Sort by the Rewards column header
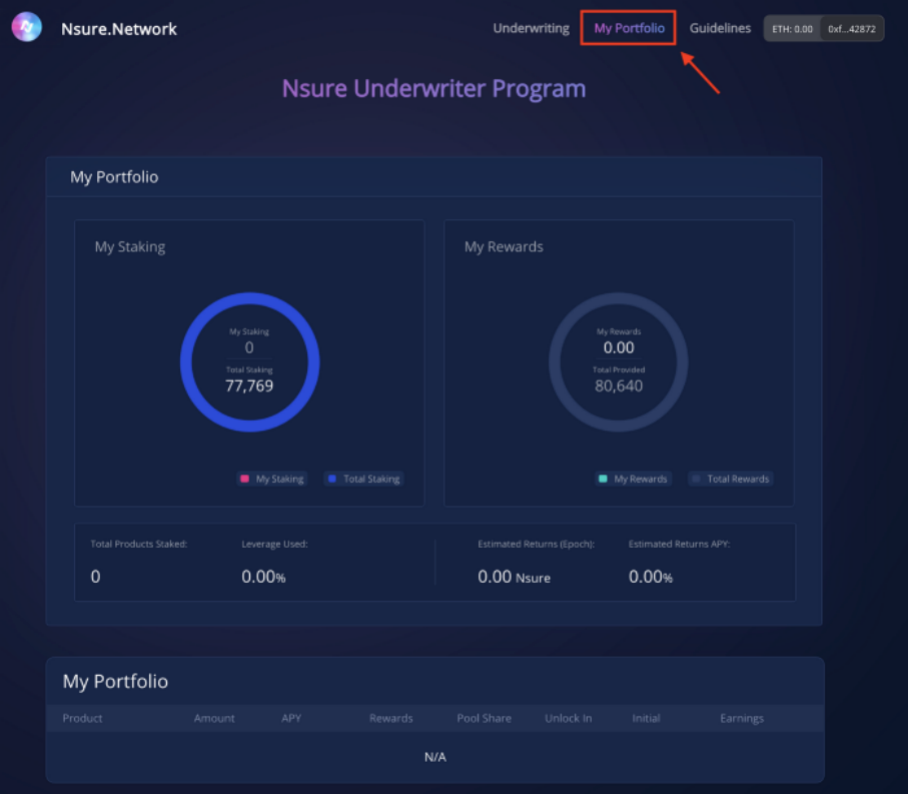 [x=391, y=718]
